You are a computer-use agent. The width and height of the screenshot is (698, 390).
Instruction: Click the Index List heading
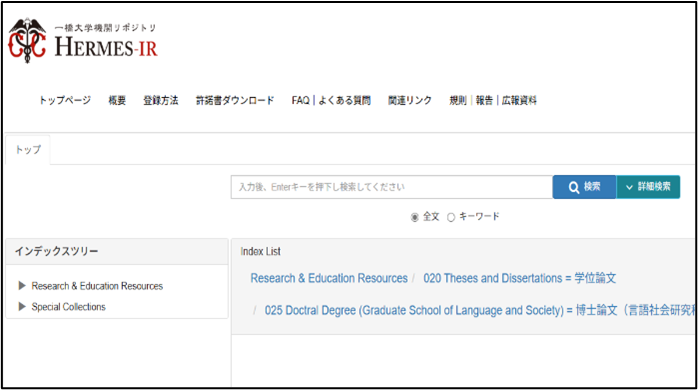260,252
